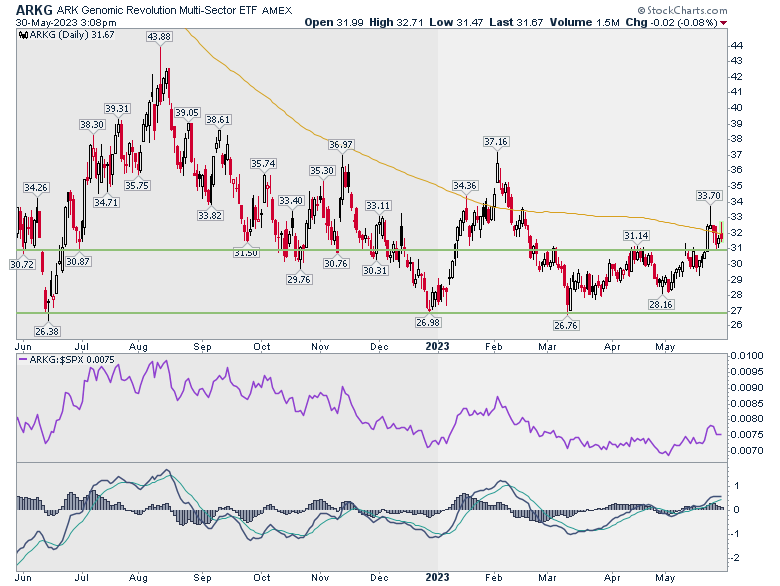This screenshot has width=780, height=586.
Task: Click the 2023 label on price chart axis
Action: (437, 346)
